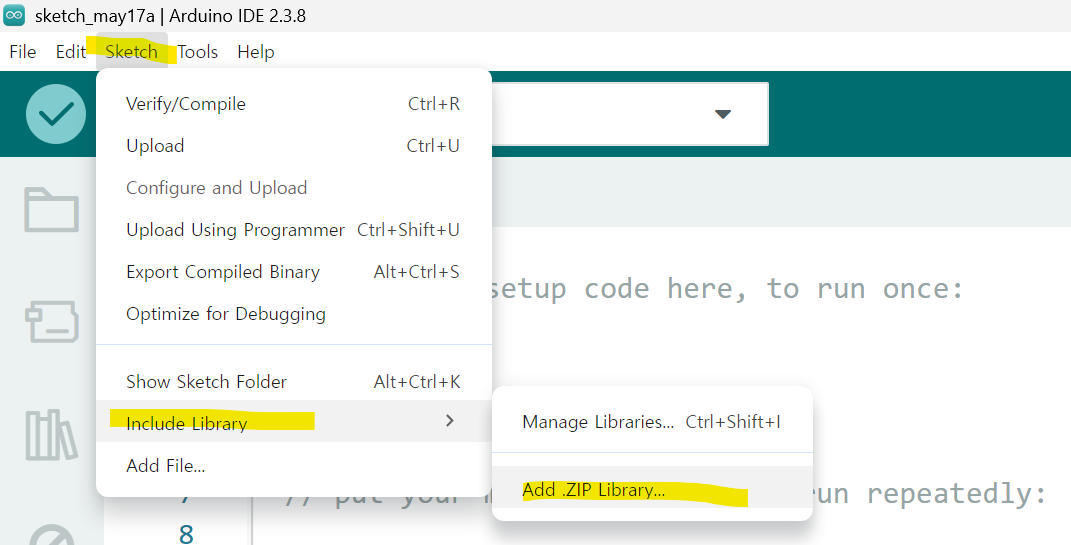Open the Library Manager books icon
1071x545 pixels.
[x=51, y=434]
